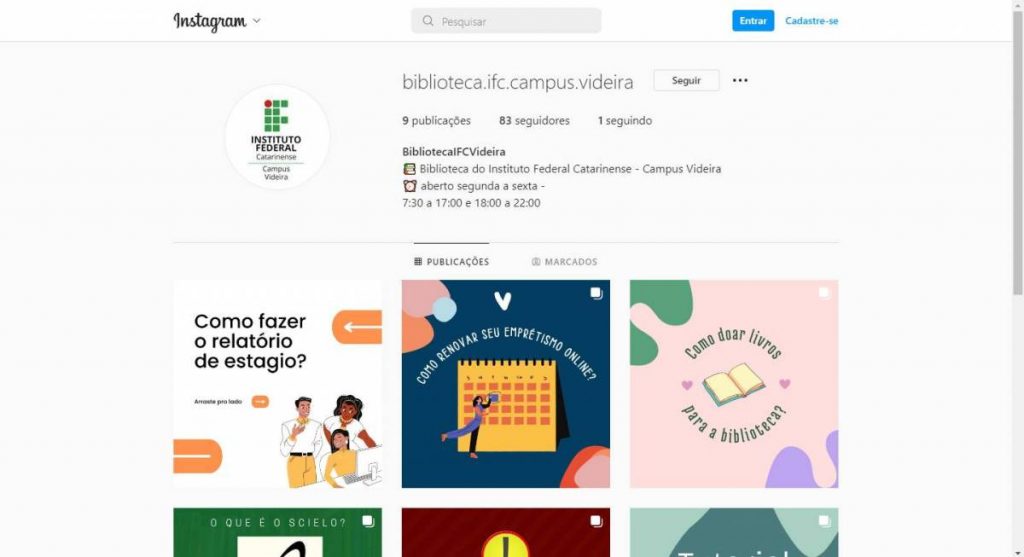Click the page vertical scrollbar
Screen dimensions: 1024x557
click(1017, 150)
